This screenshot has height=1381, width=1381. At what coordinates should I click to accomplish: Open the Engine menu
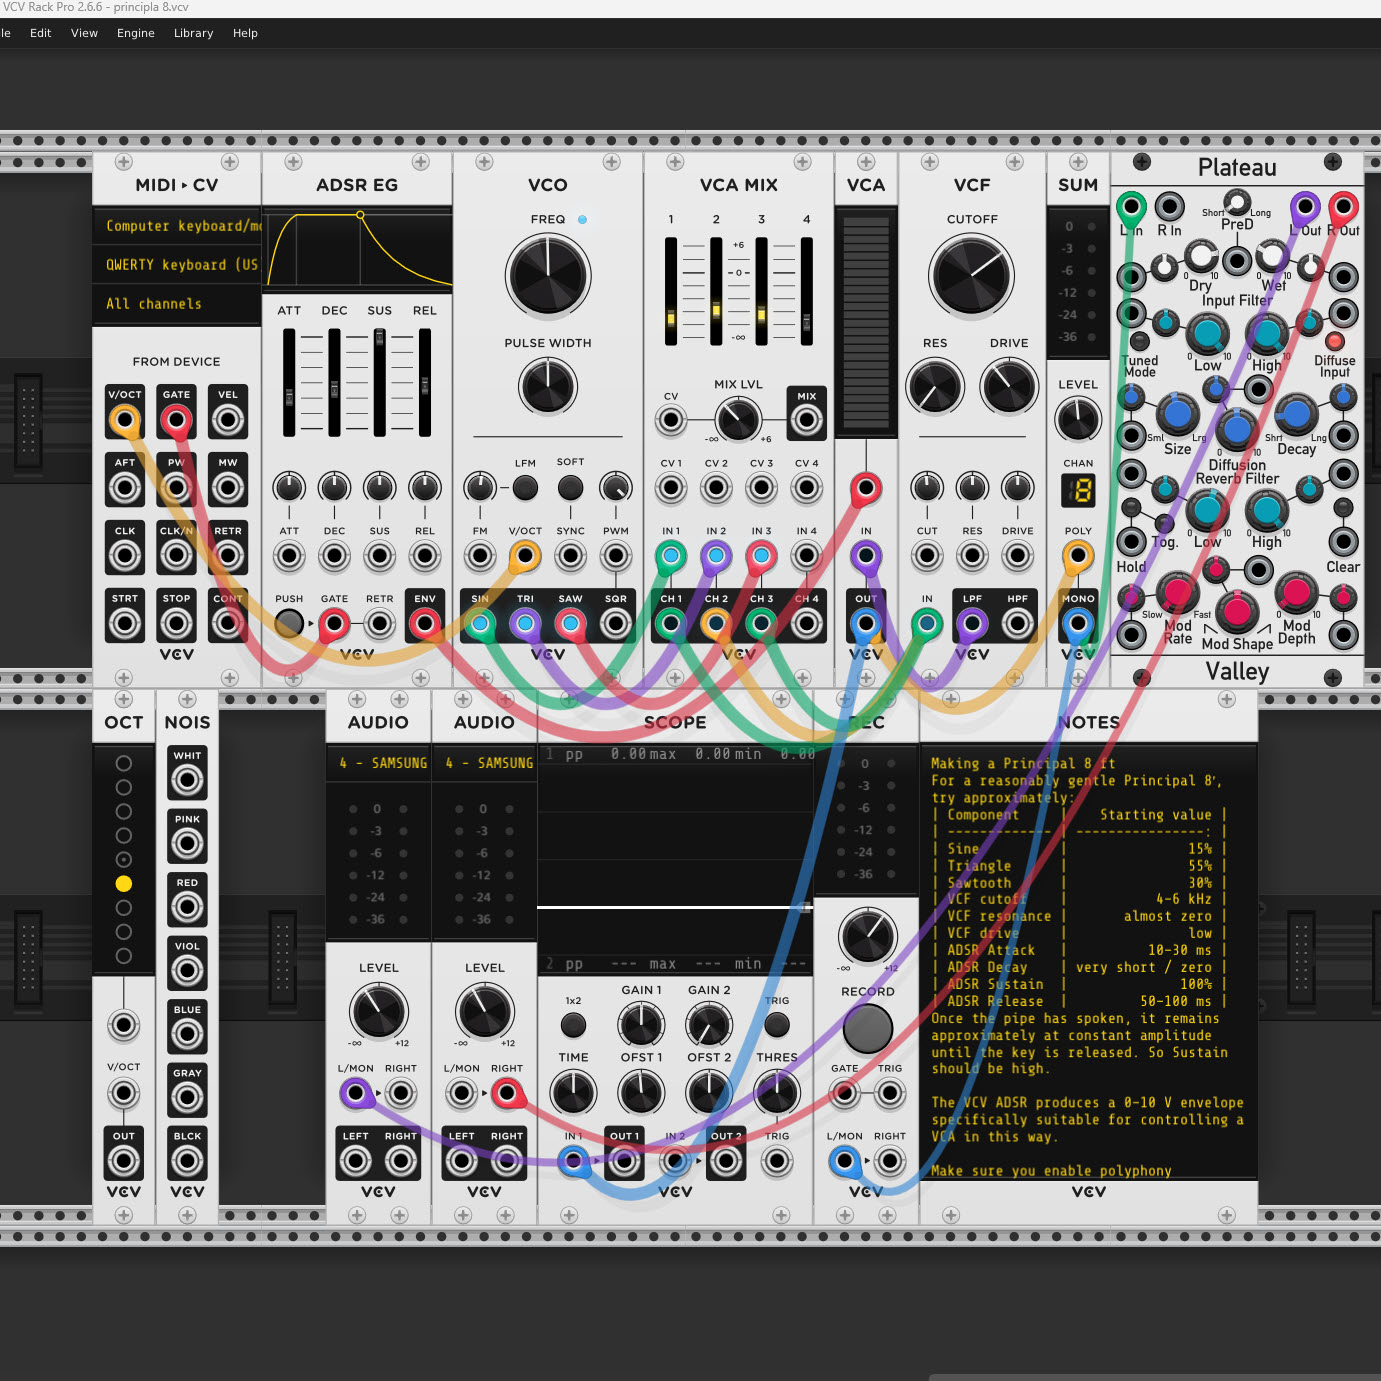pos(136,33)
